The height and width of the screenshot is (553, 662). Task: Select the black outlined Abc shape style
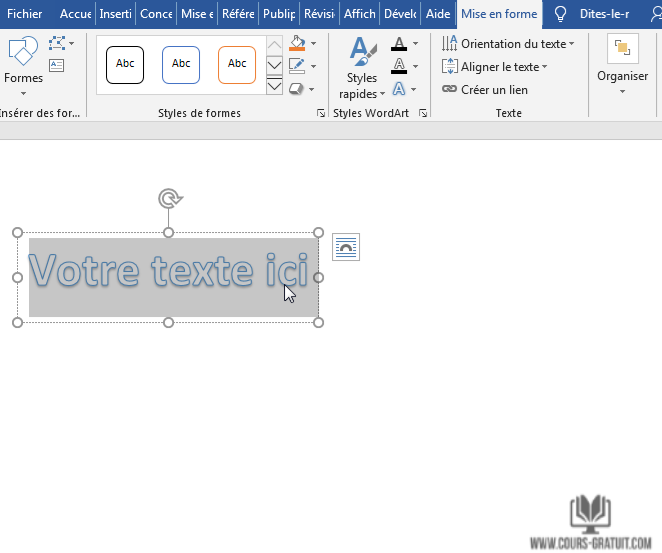pyautogui.click(x=125, y=64)
